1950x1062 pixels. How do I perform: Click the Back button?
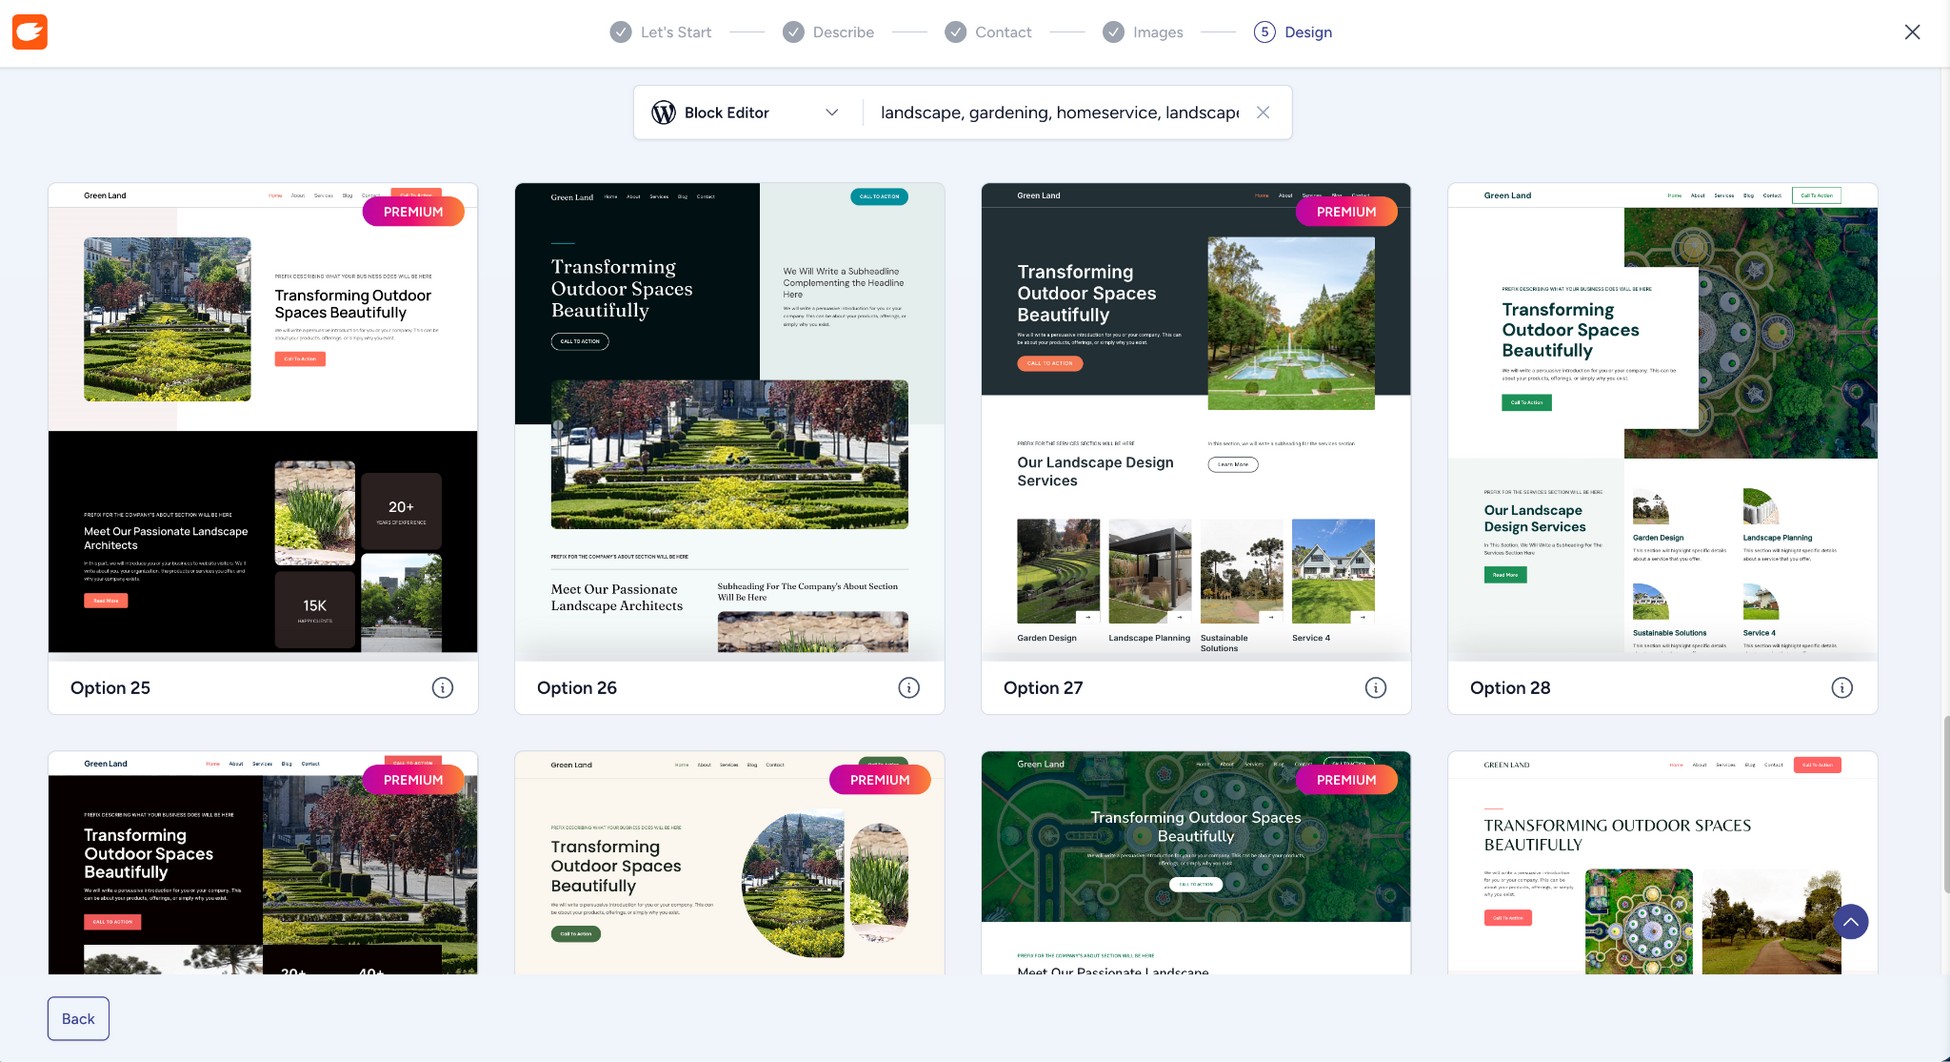tap(78, 1018)
